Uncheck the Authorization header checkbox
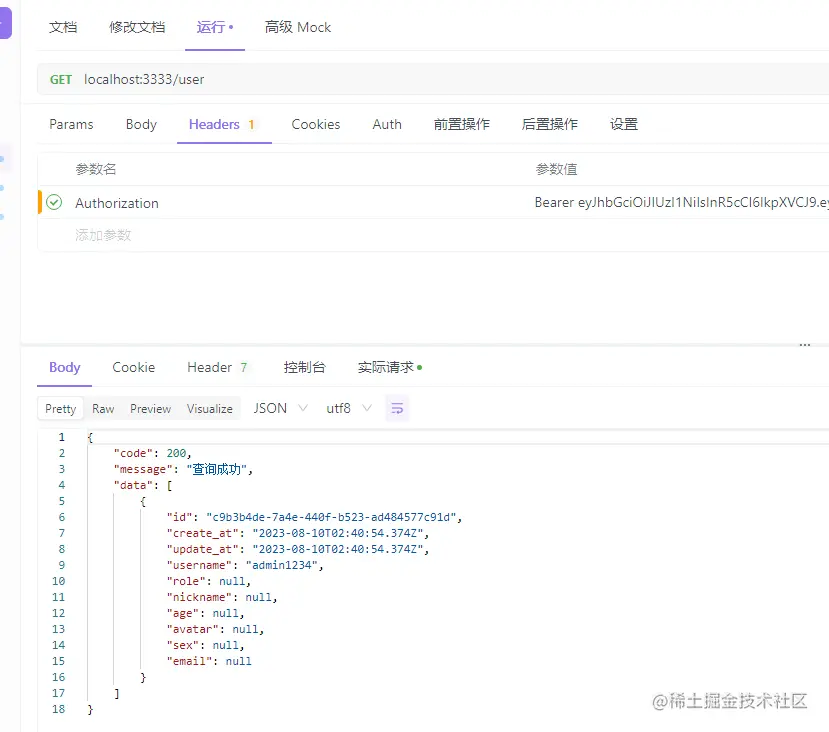This screenshot has width=829, height=732. click(54, 202)
